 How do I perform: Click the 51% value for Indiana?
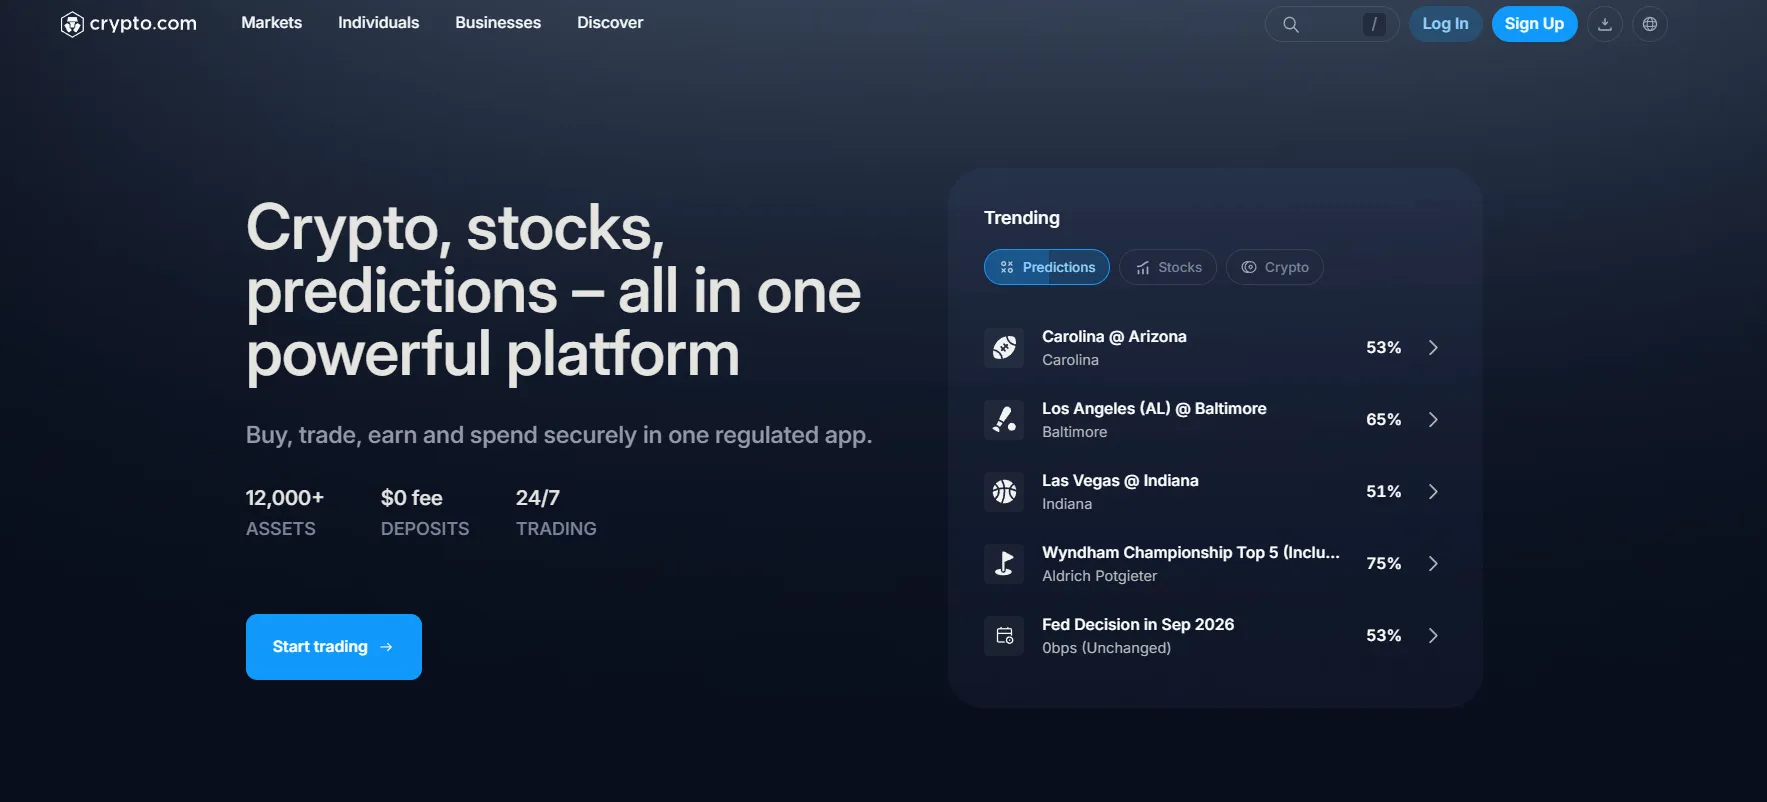[1384, 492]
